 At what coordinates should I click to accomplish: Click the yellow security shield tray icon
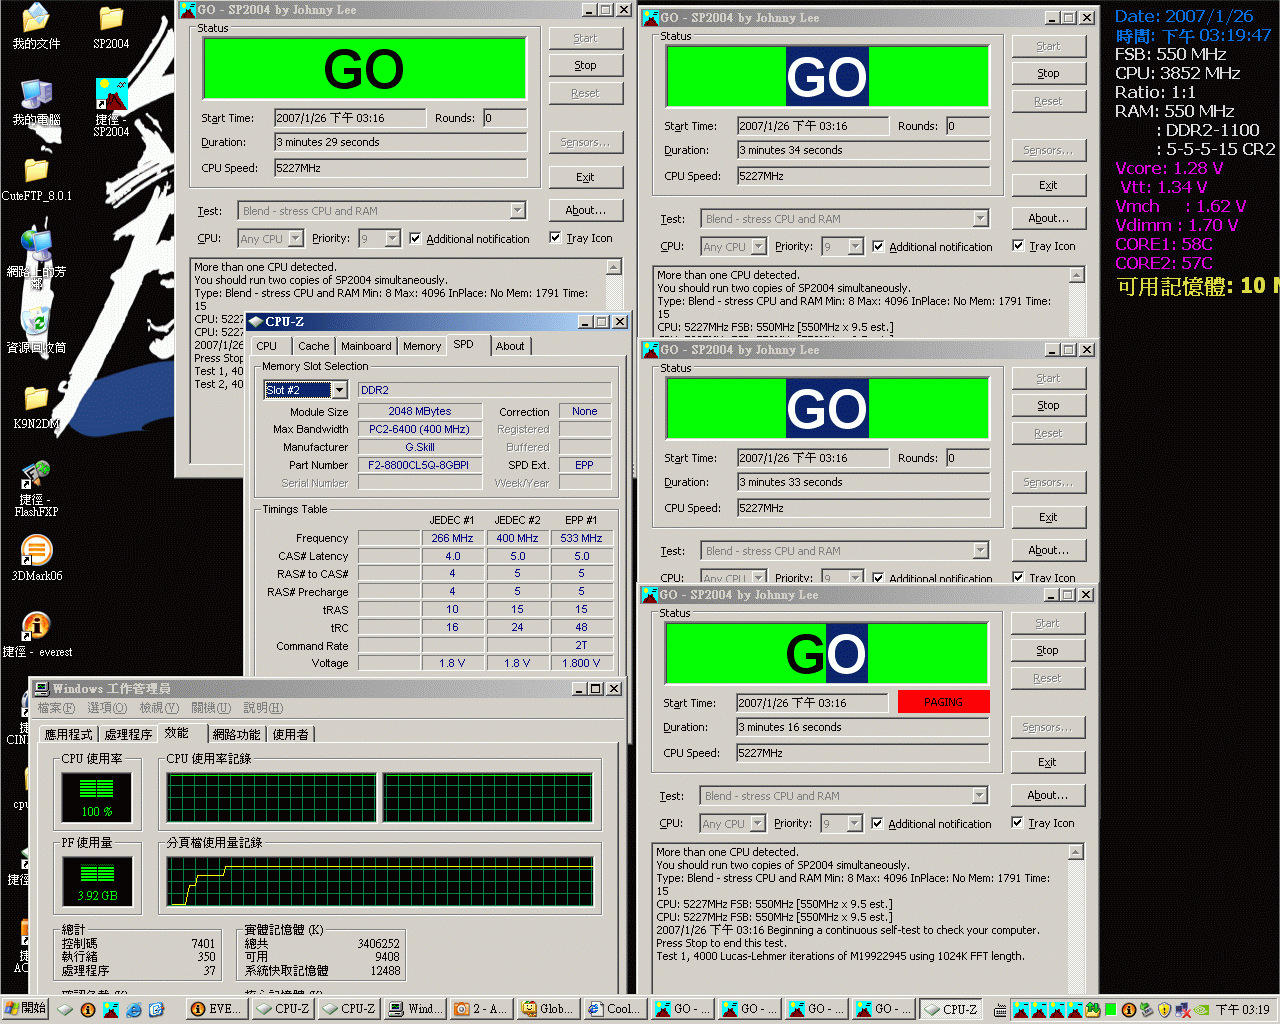click(x=1164, y=1010)
